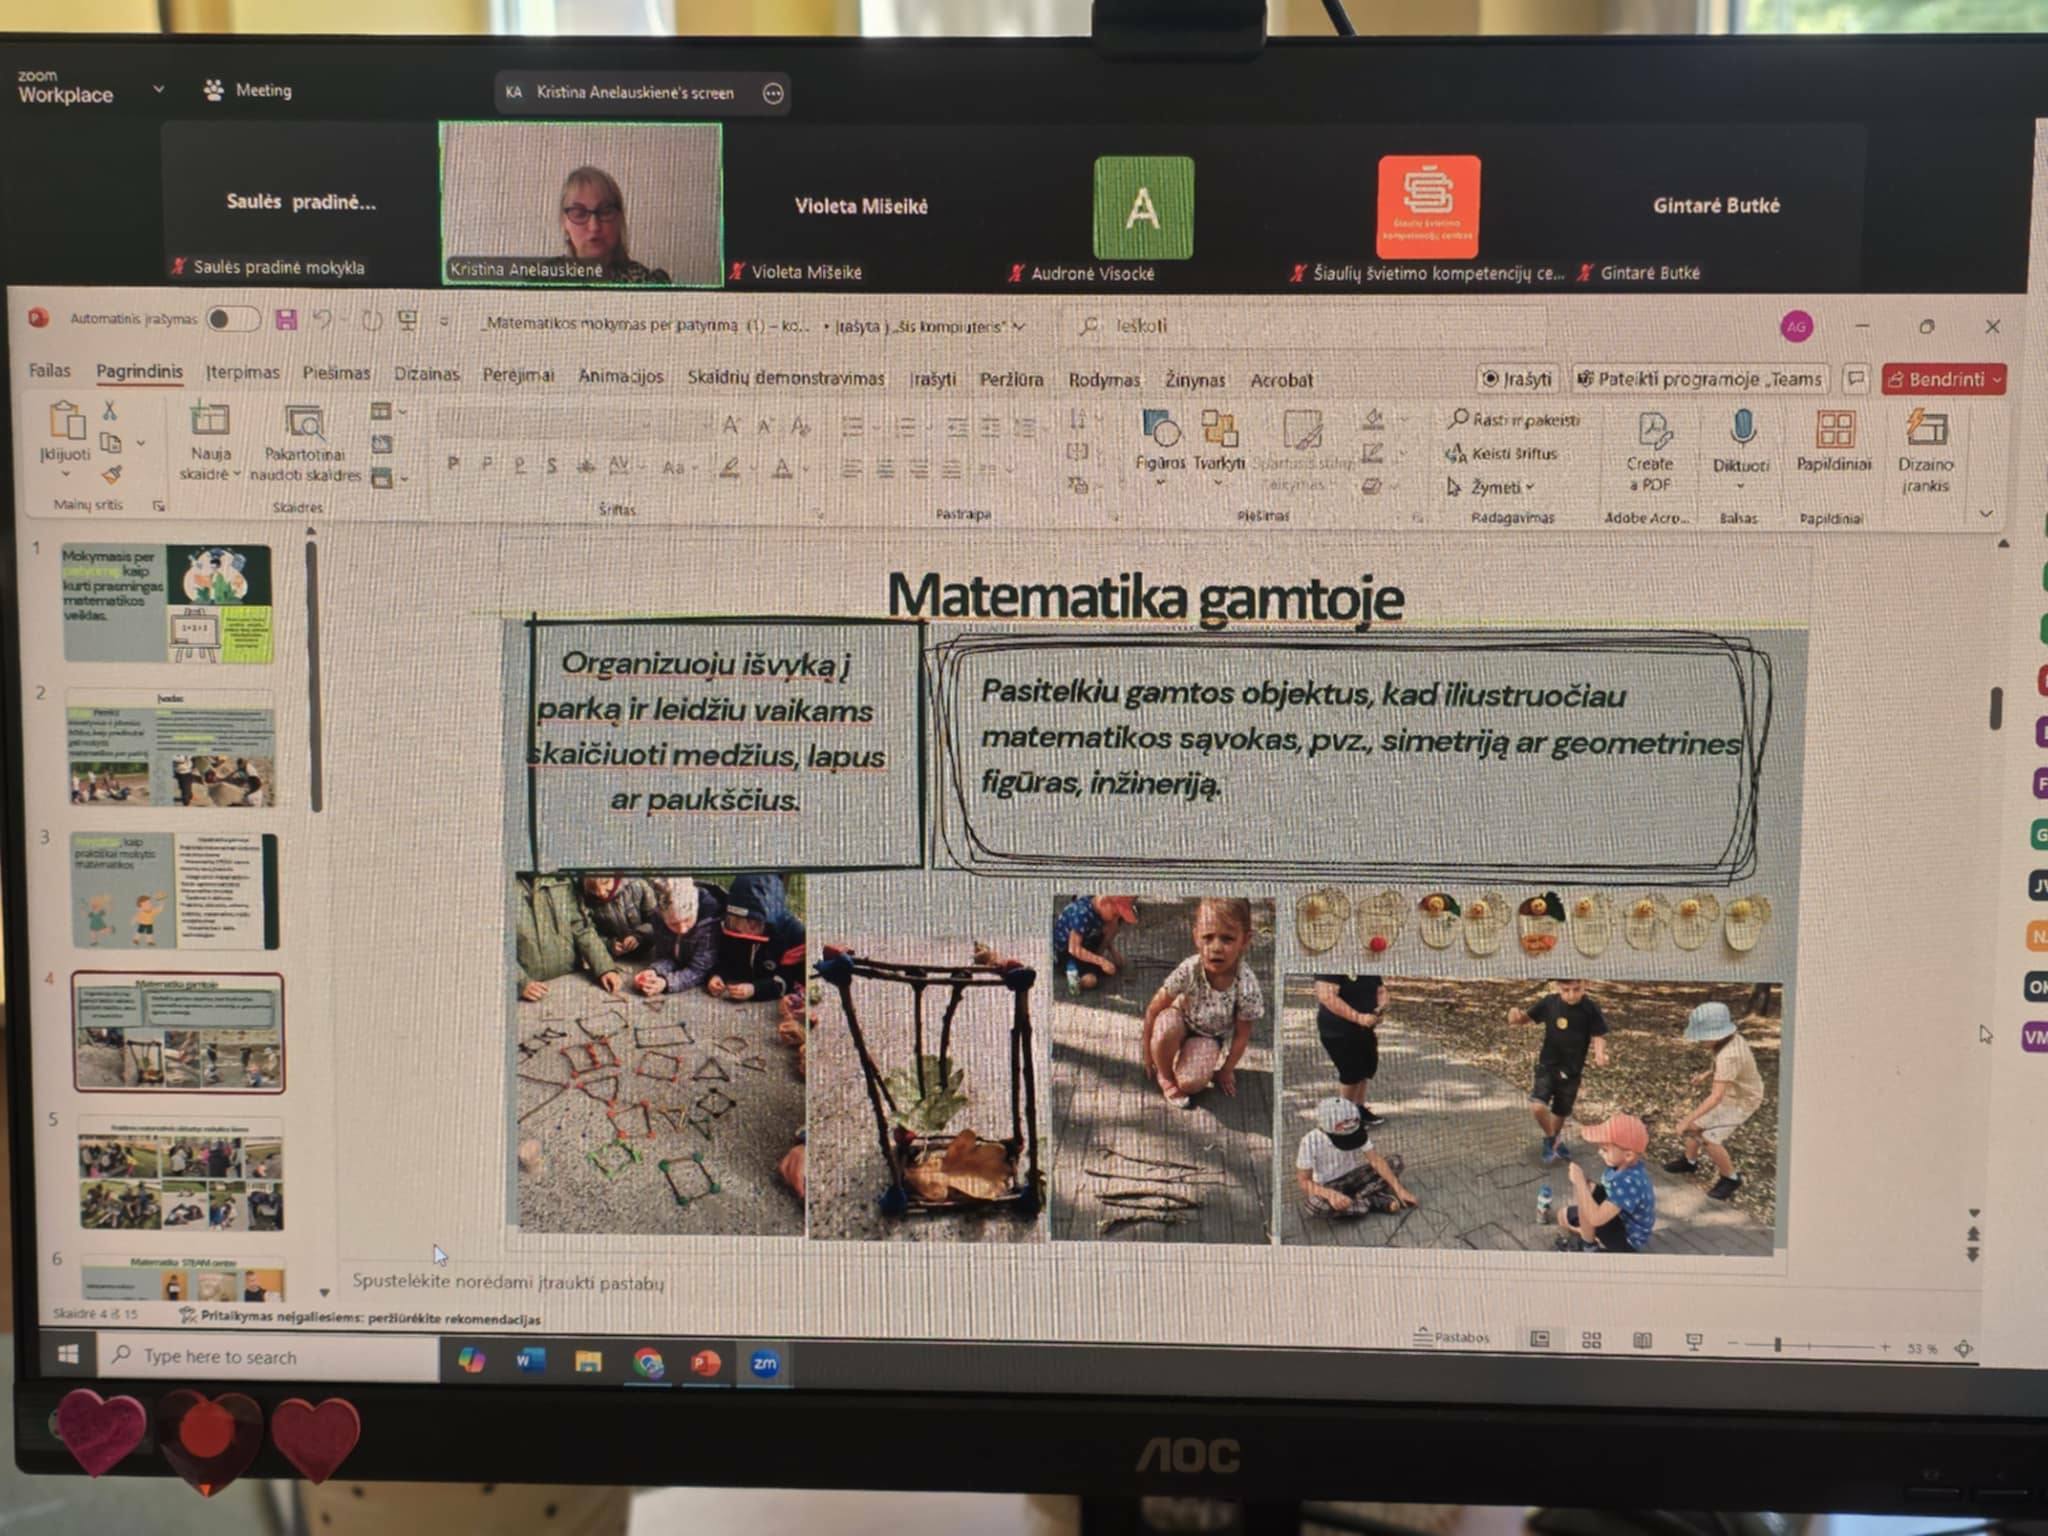Toggle Underline formatting button
The width and height of the screenshot is (2048, 1536).
519,465
